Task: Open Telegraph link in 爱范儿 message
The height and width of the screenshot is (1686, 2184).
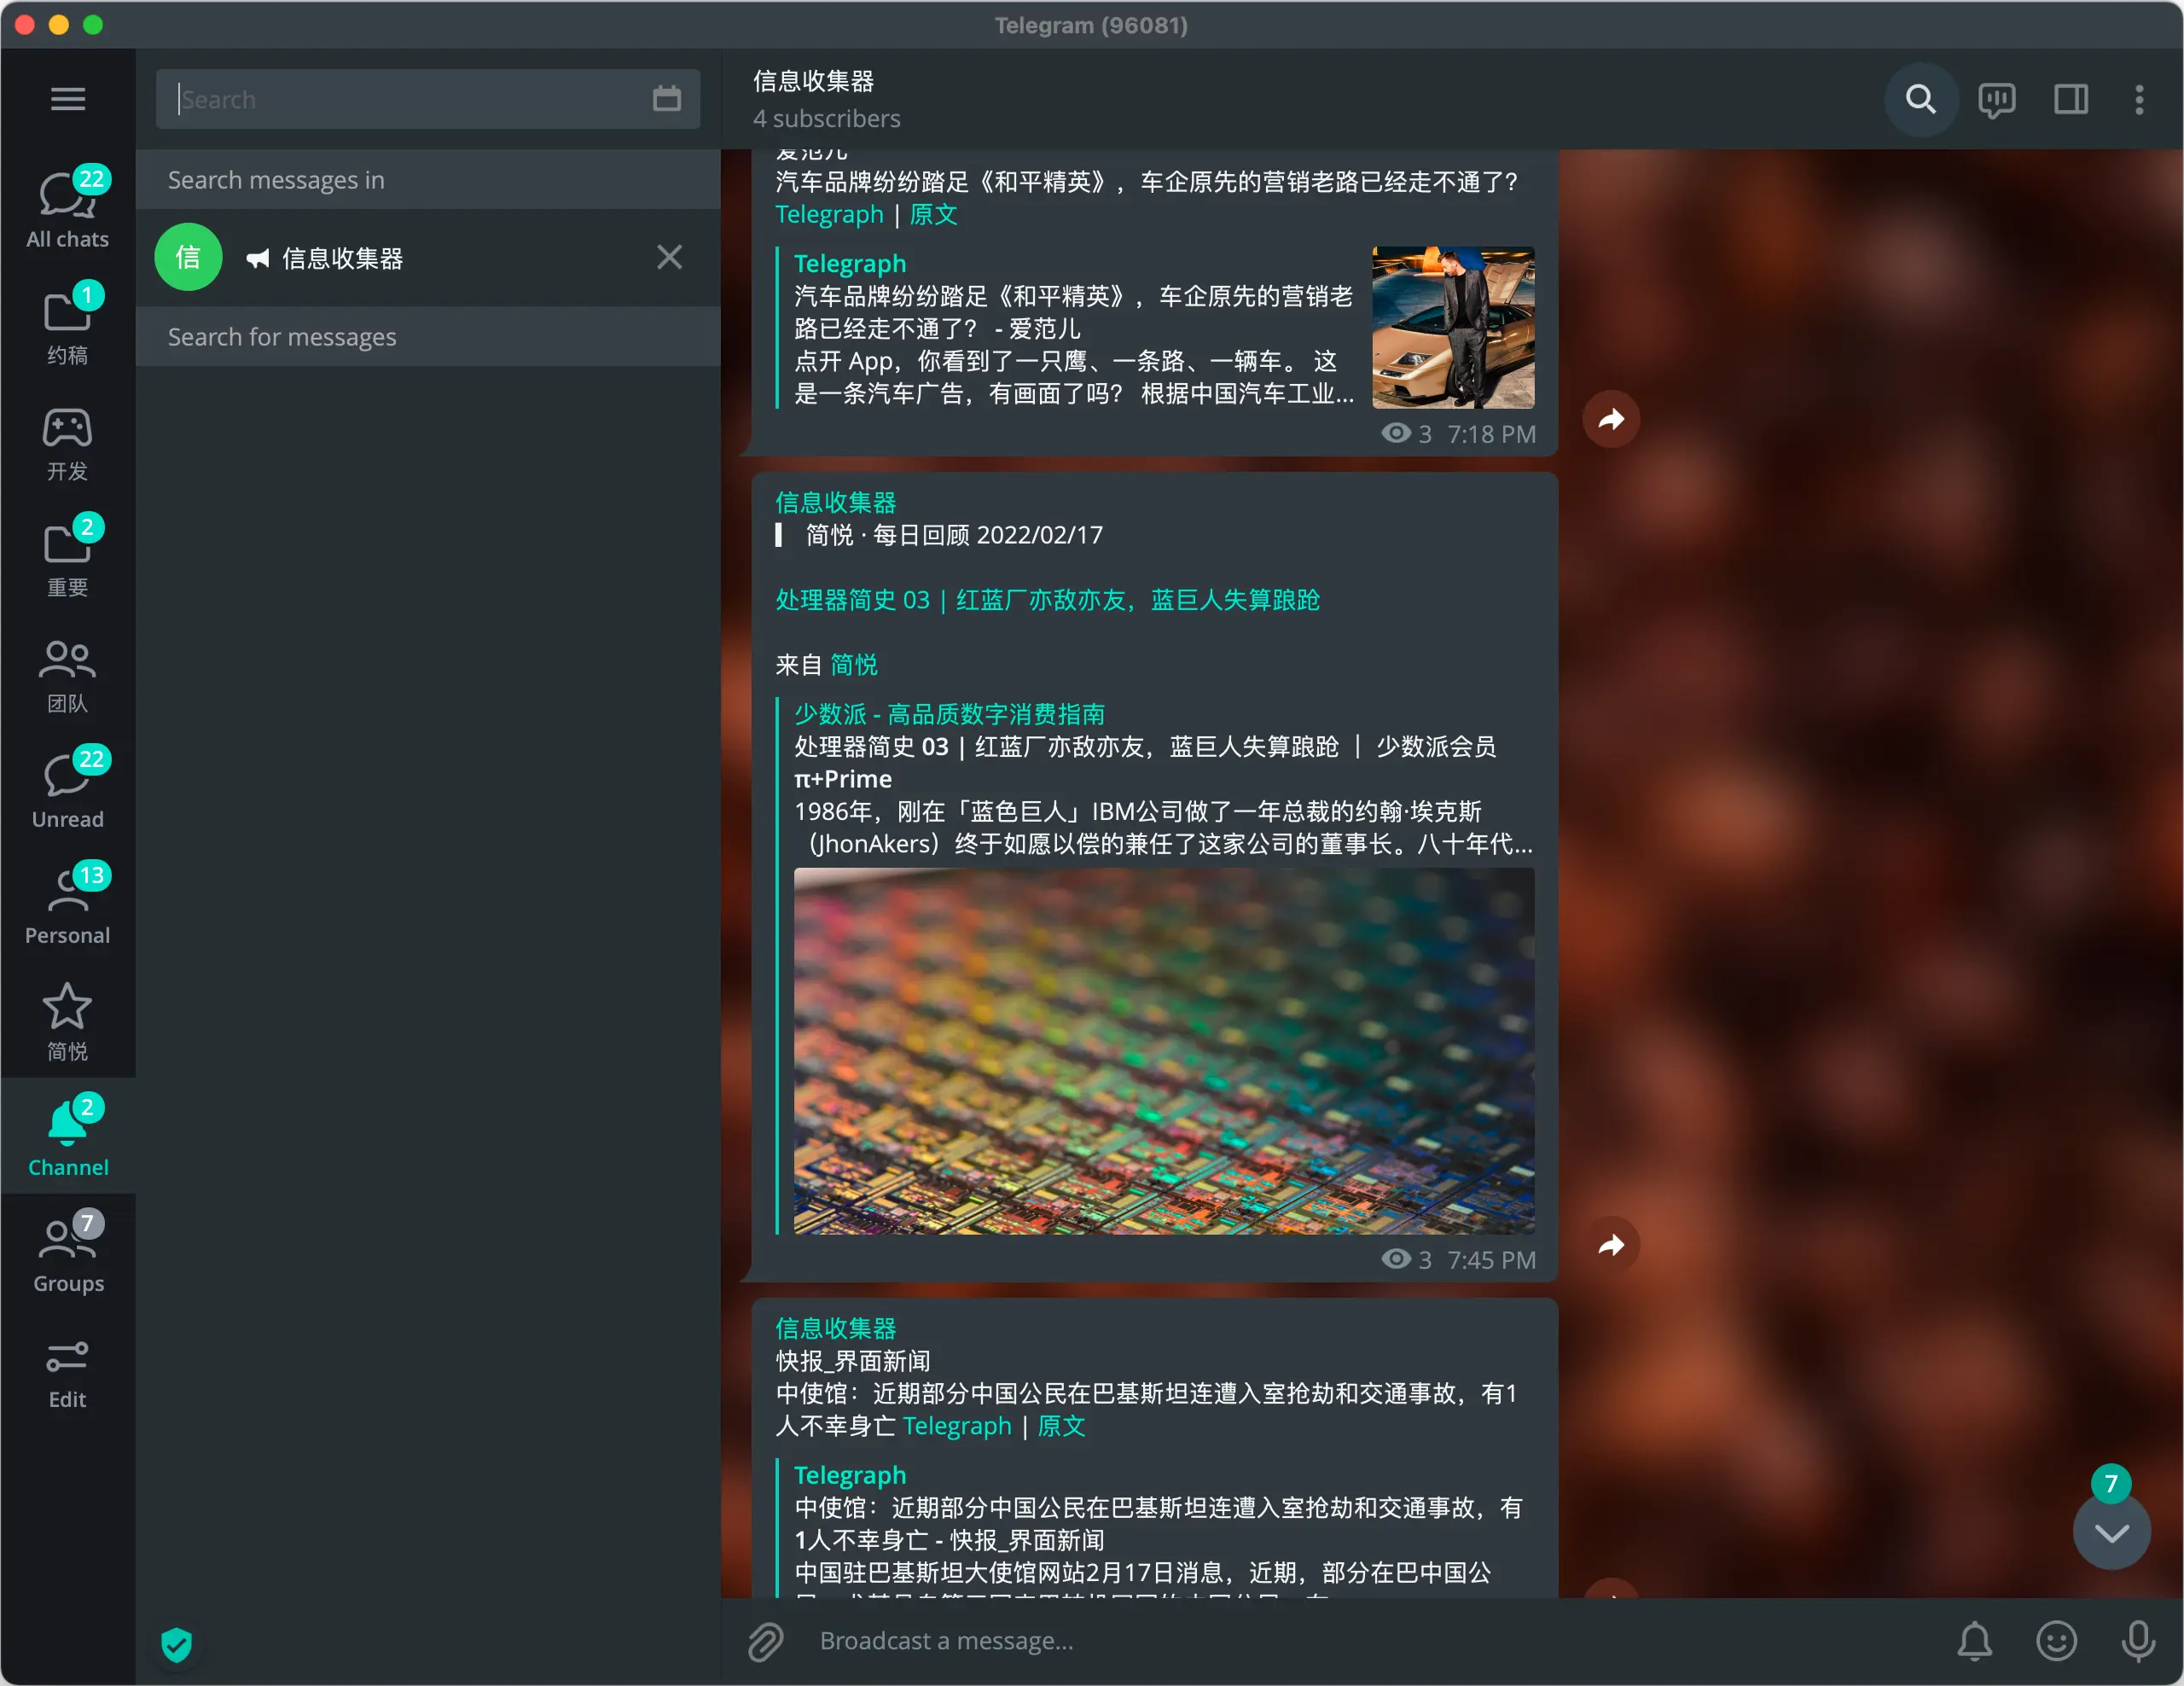Action: pos(829,214)
